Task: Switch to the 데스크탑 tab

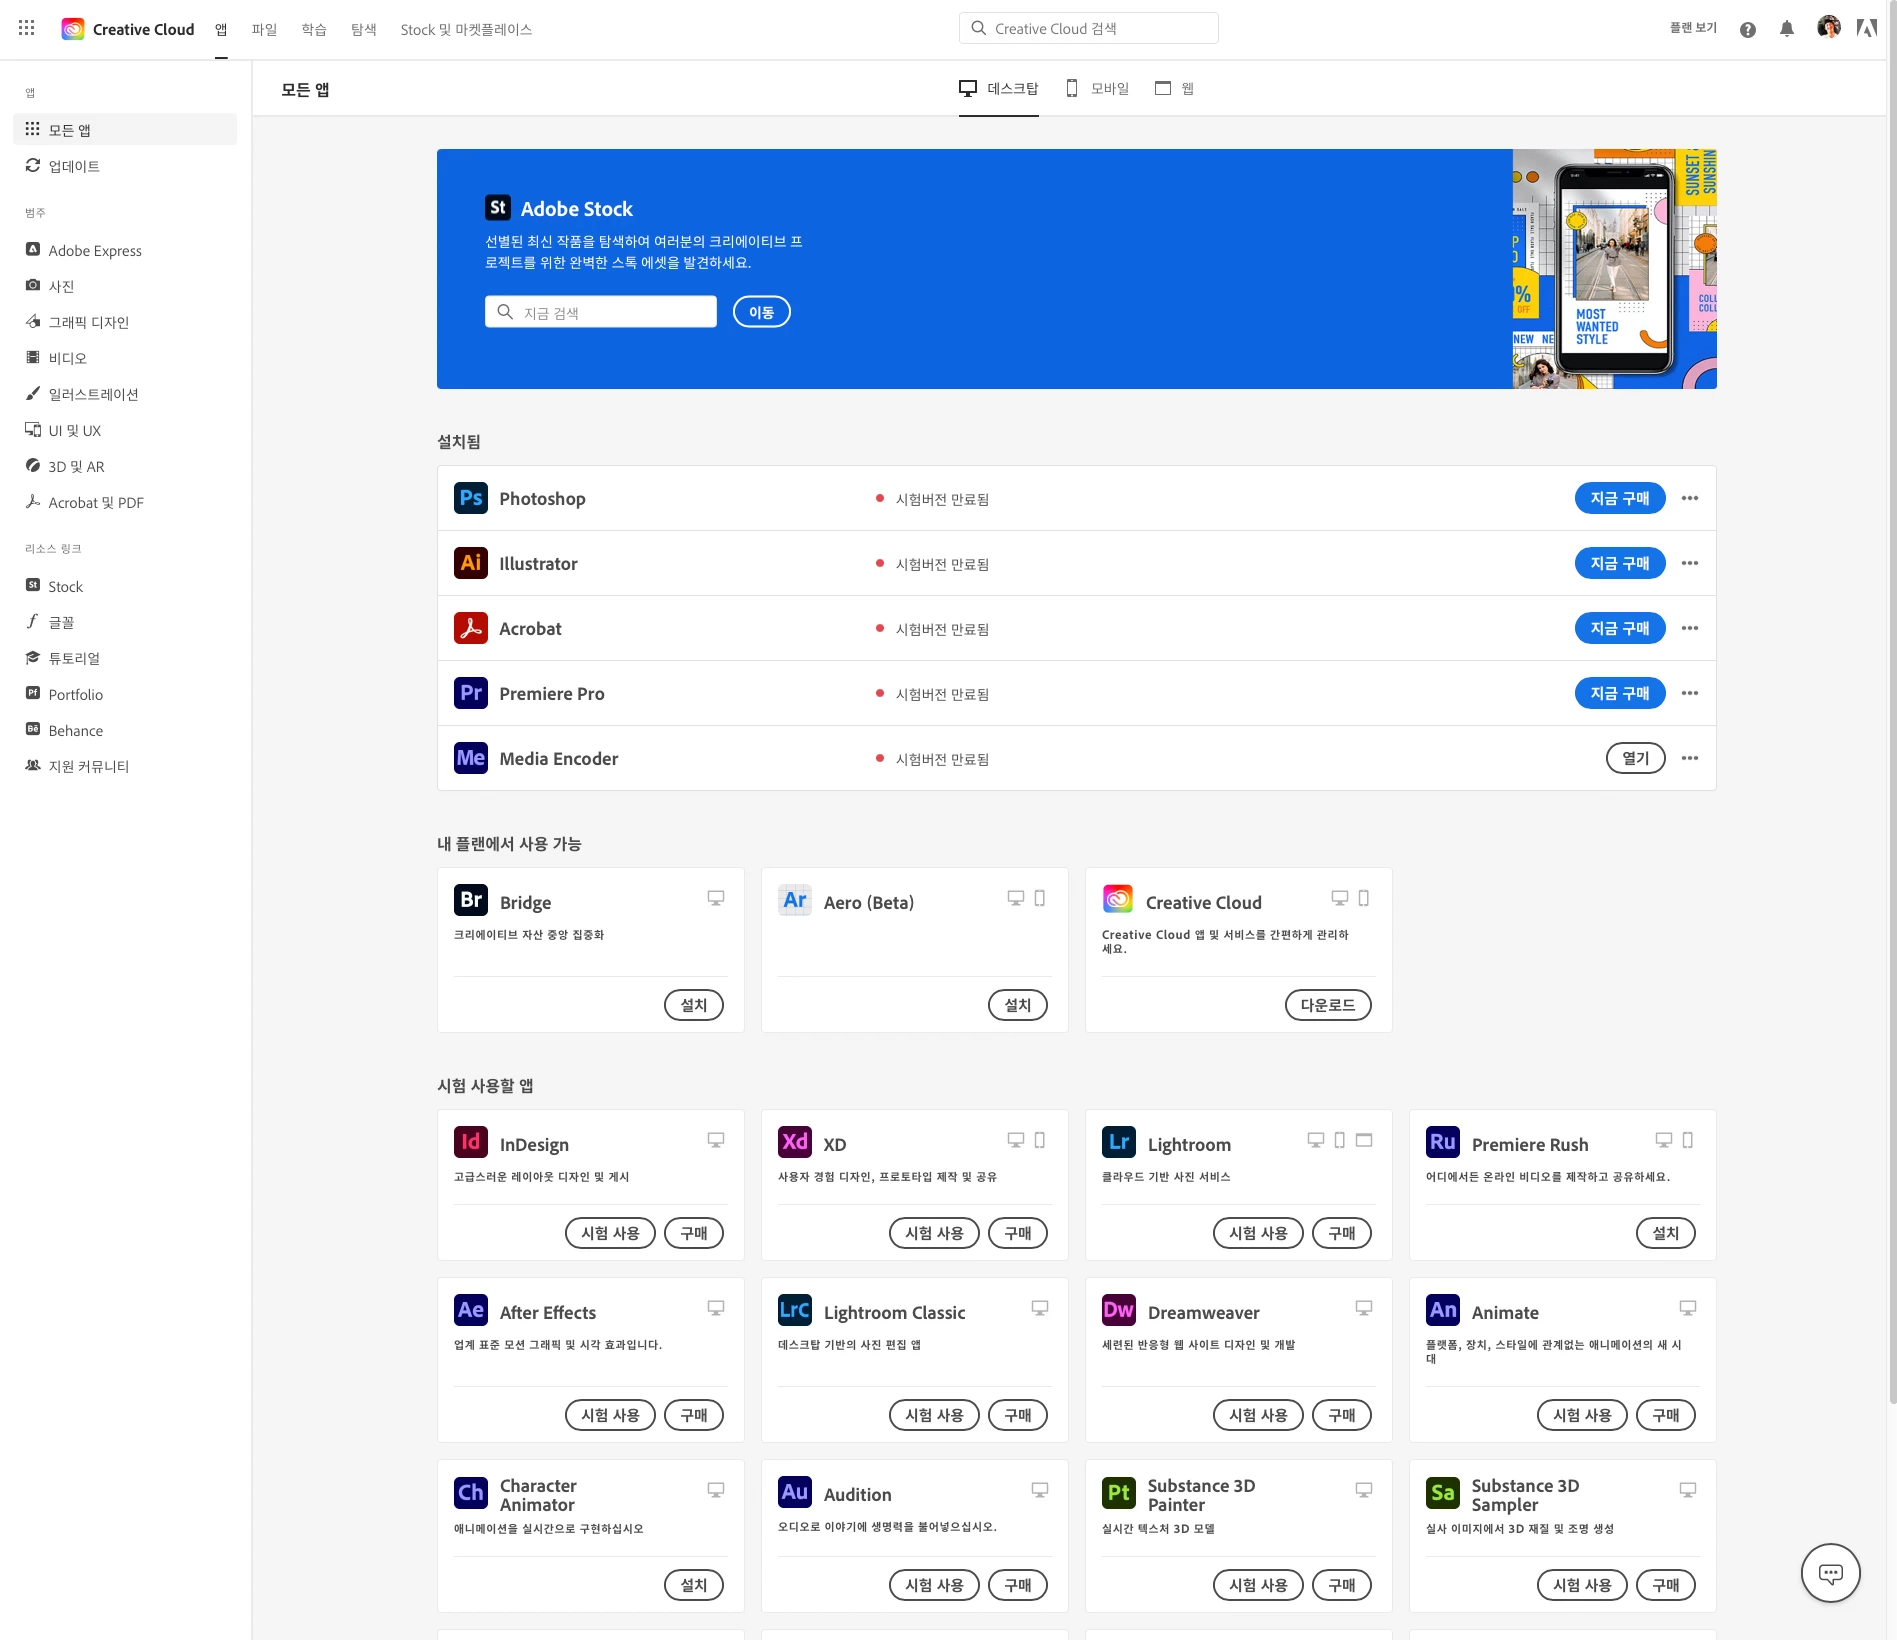Action: [x=999, y=88]
